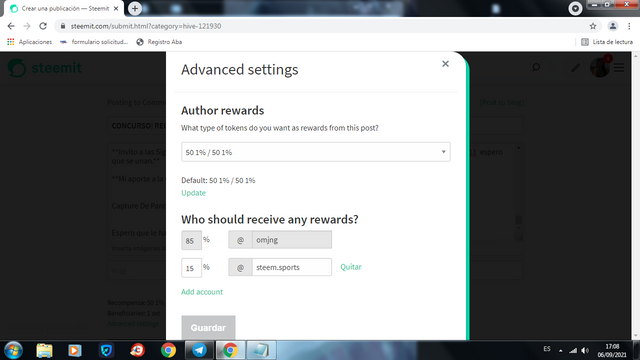Click the volume speaker tray icon
This screenshot has height=360, width=640.
tap(585, 350)
